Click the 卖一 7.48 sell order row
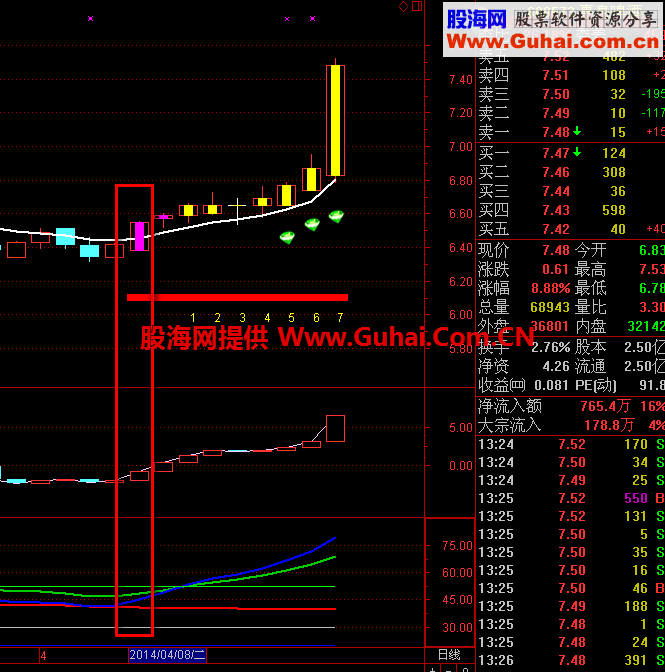 pos(571,132)
